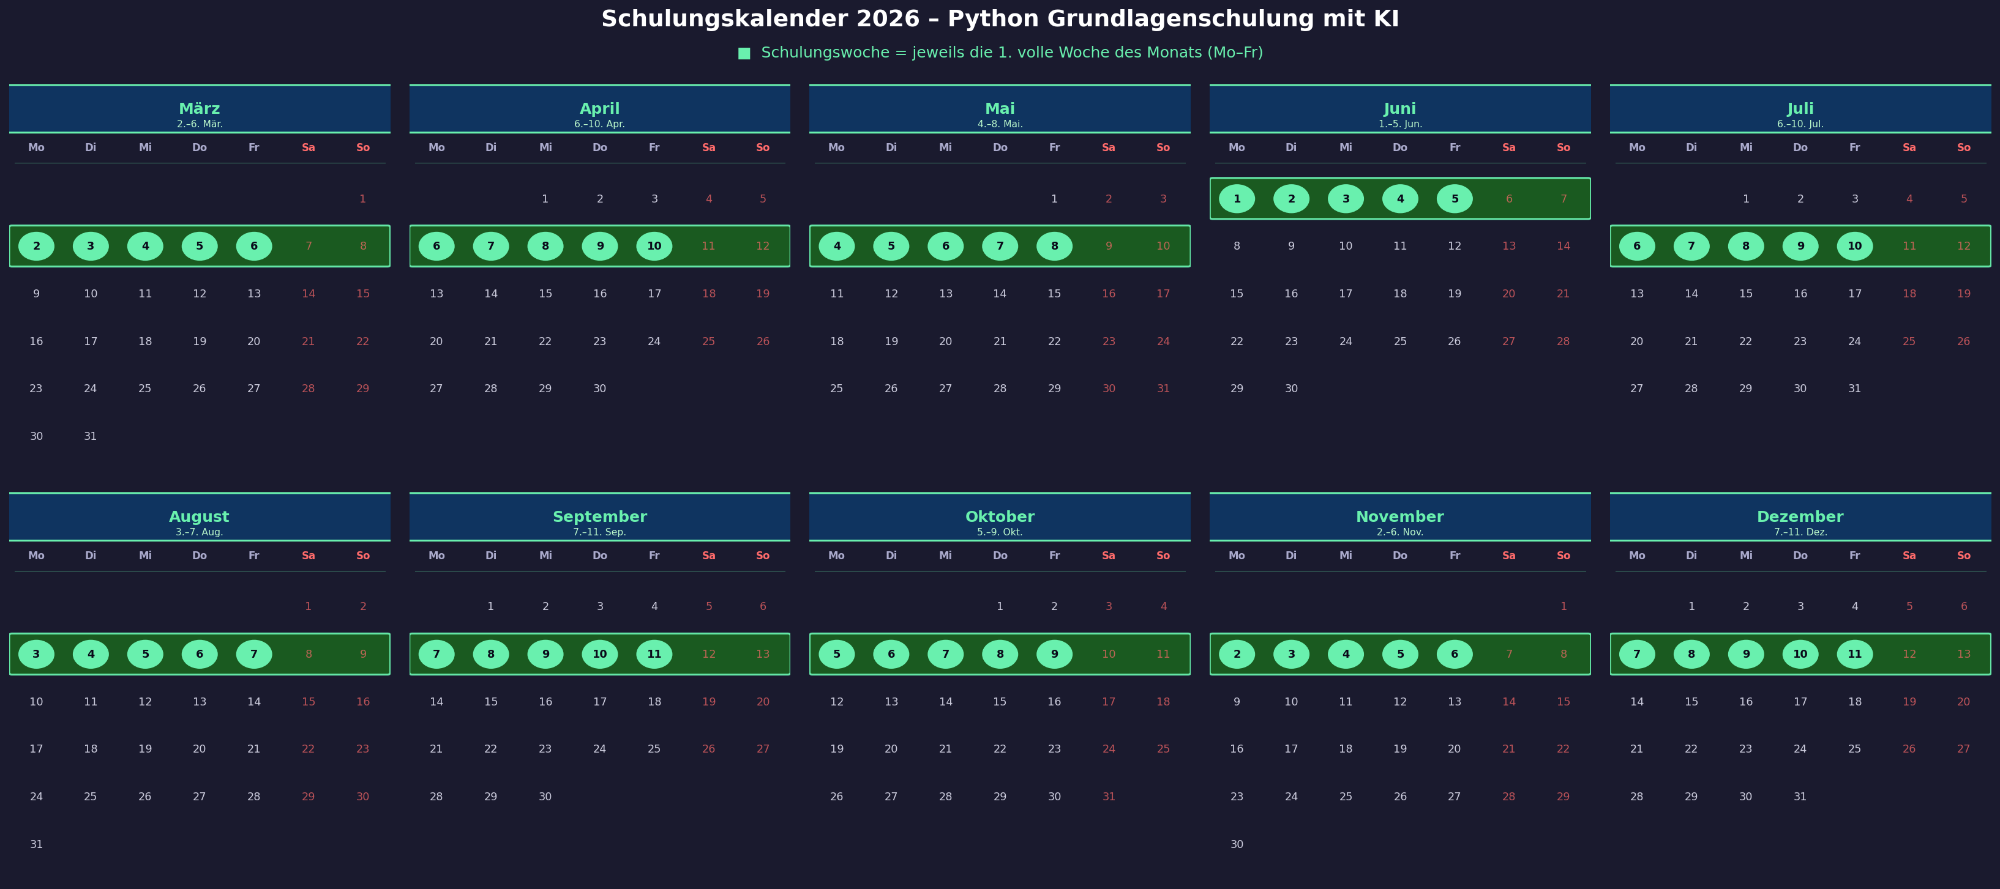Image resolution: width=2000 pixels, height=889 pixels.
Task: Select day 31 in März
Action: click(x=90, y=436)
